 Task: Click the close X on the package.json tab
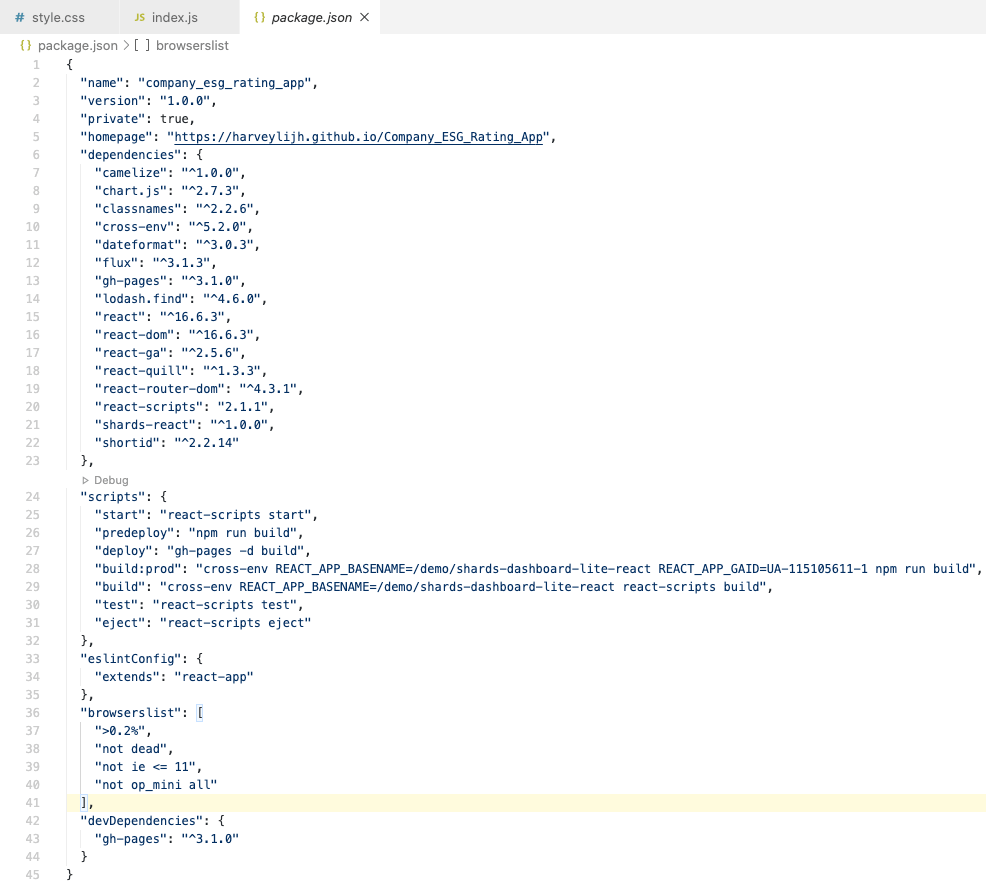coord(366,17)
